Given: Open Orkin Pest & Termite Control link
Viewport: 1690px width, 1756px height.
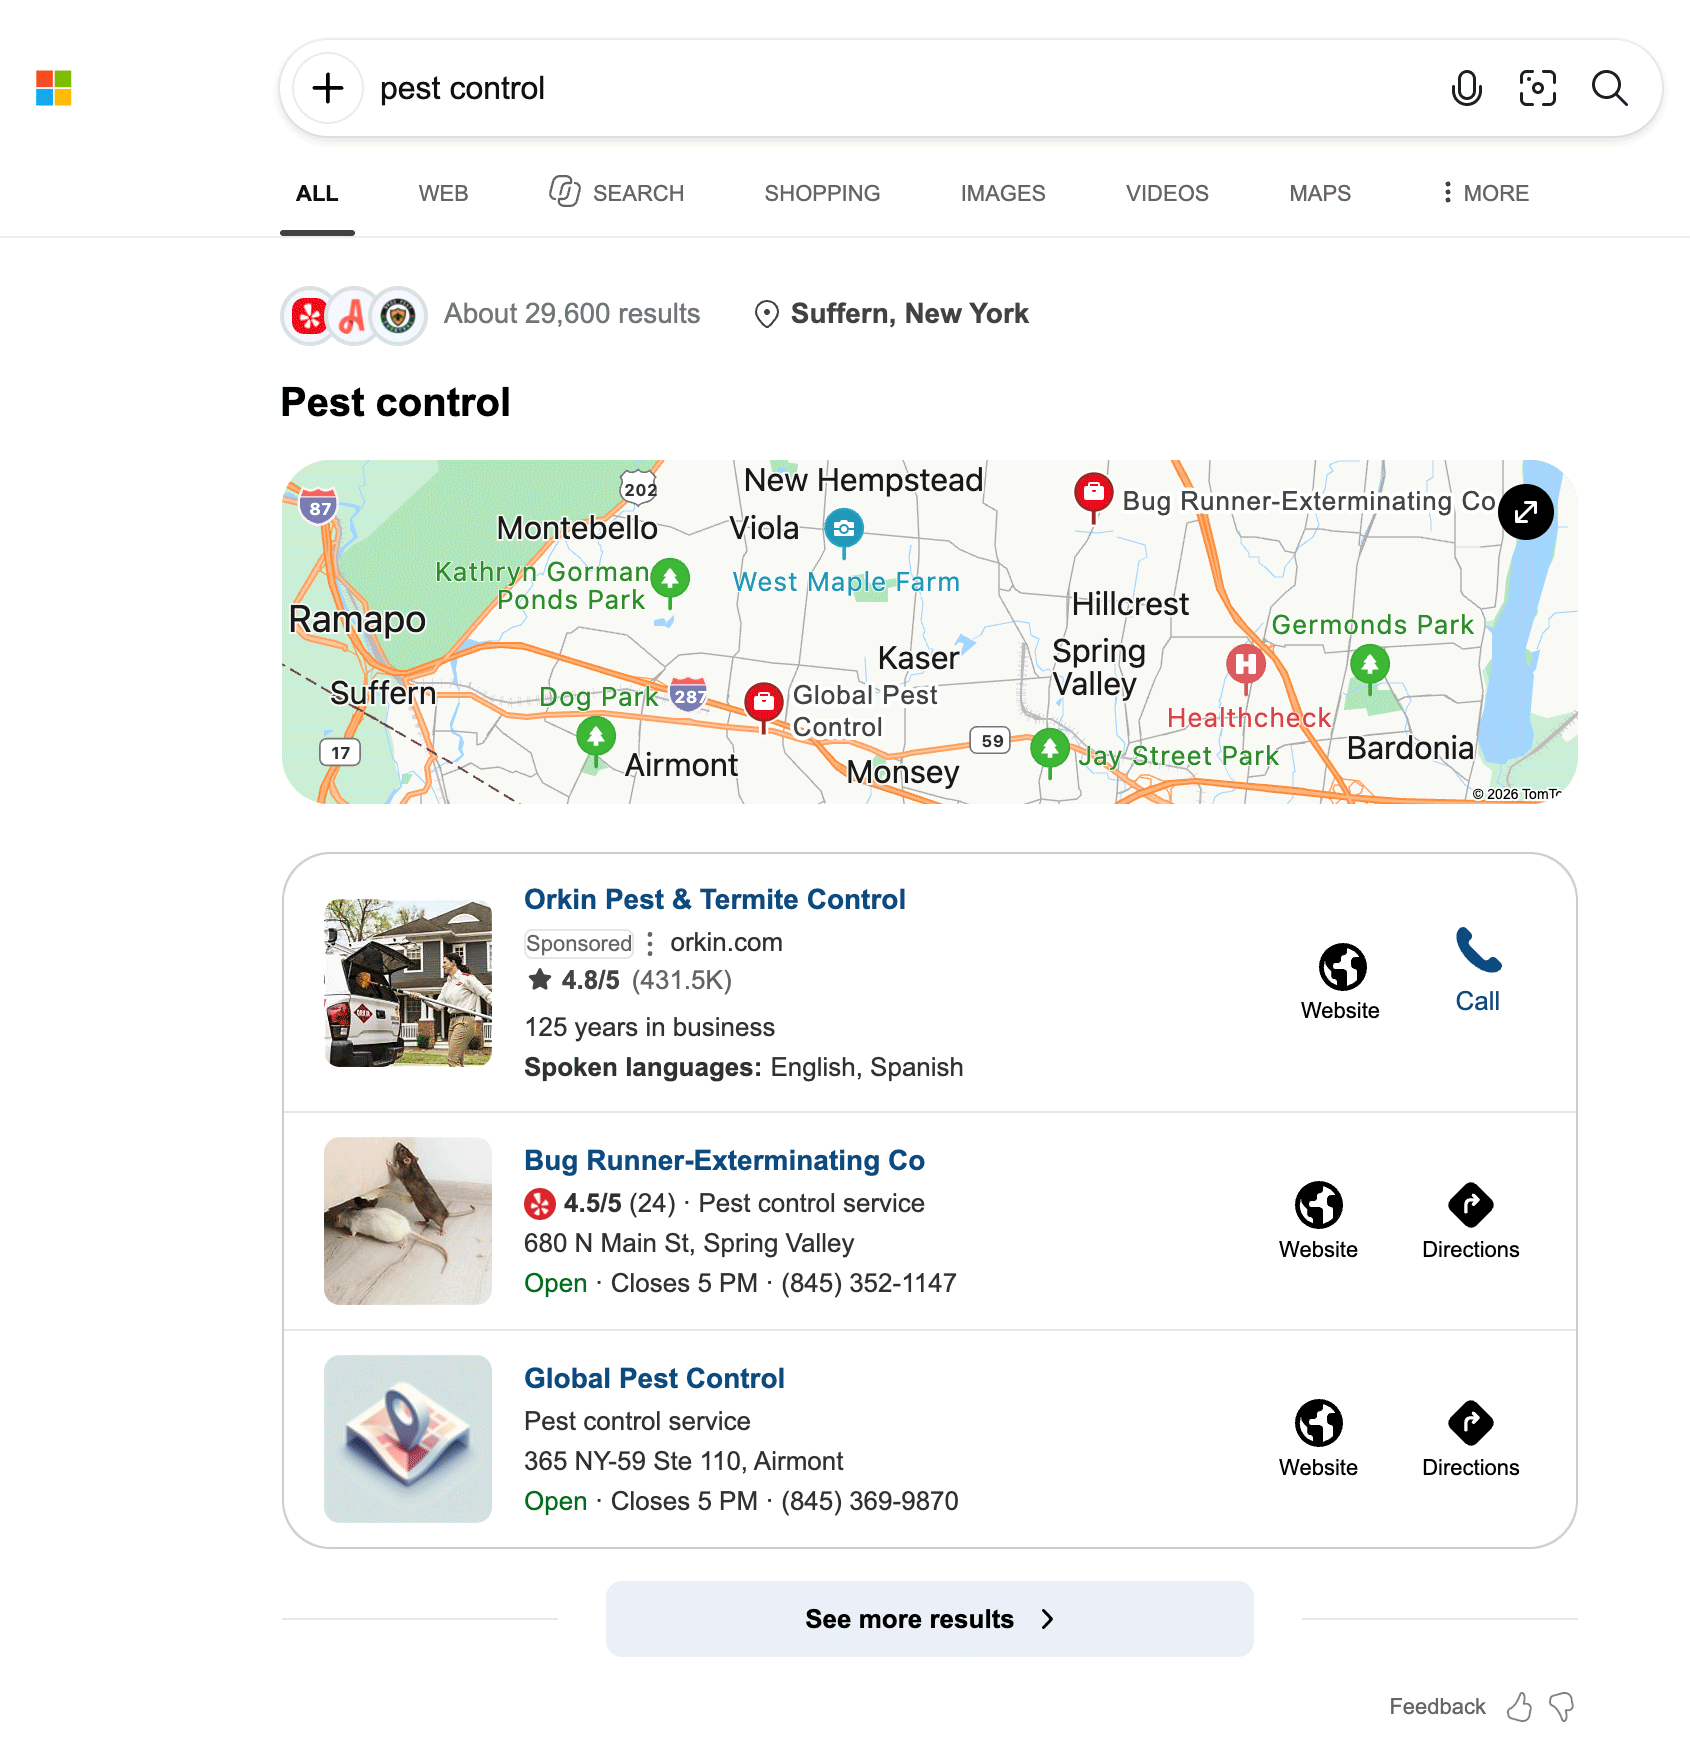Looking at the screenshot, I should click(x=715, y=899).
